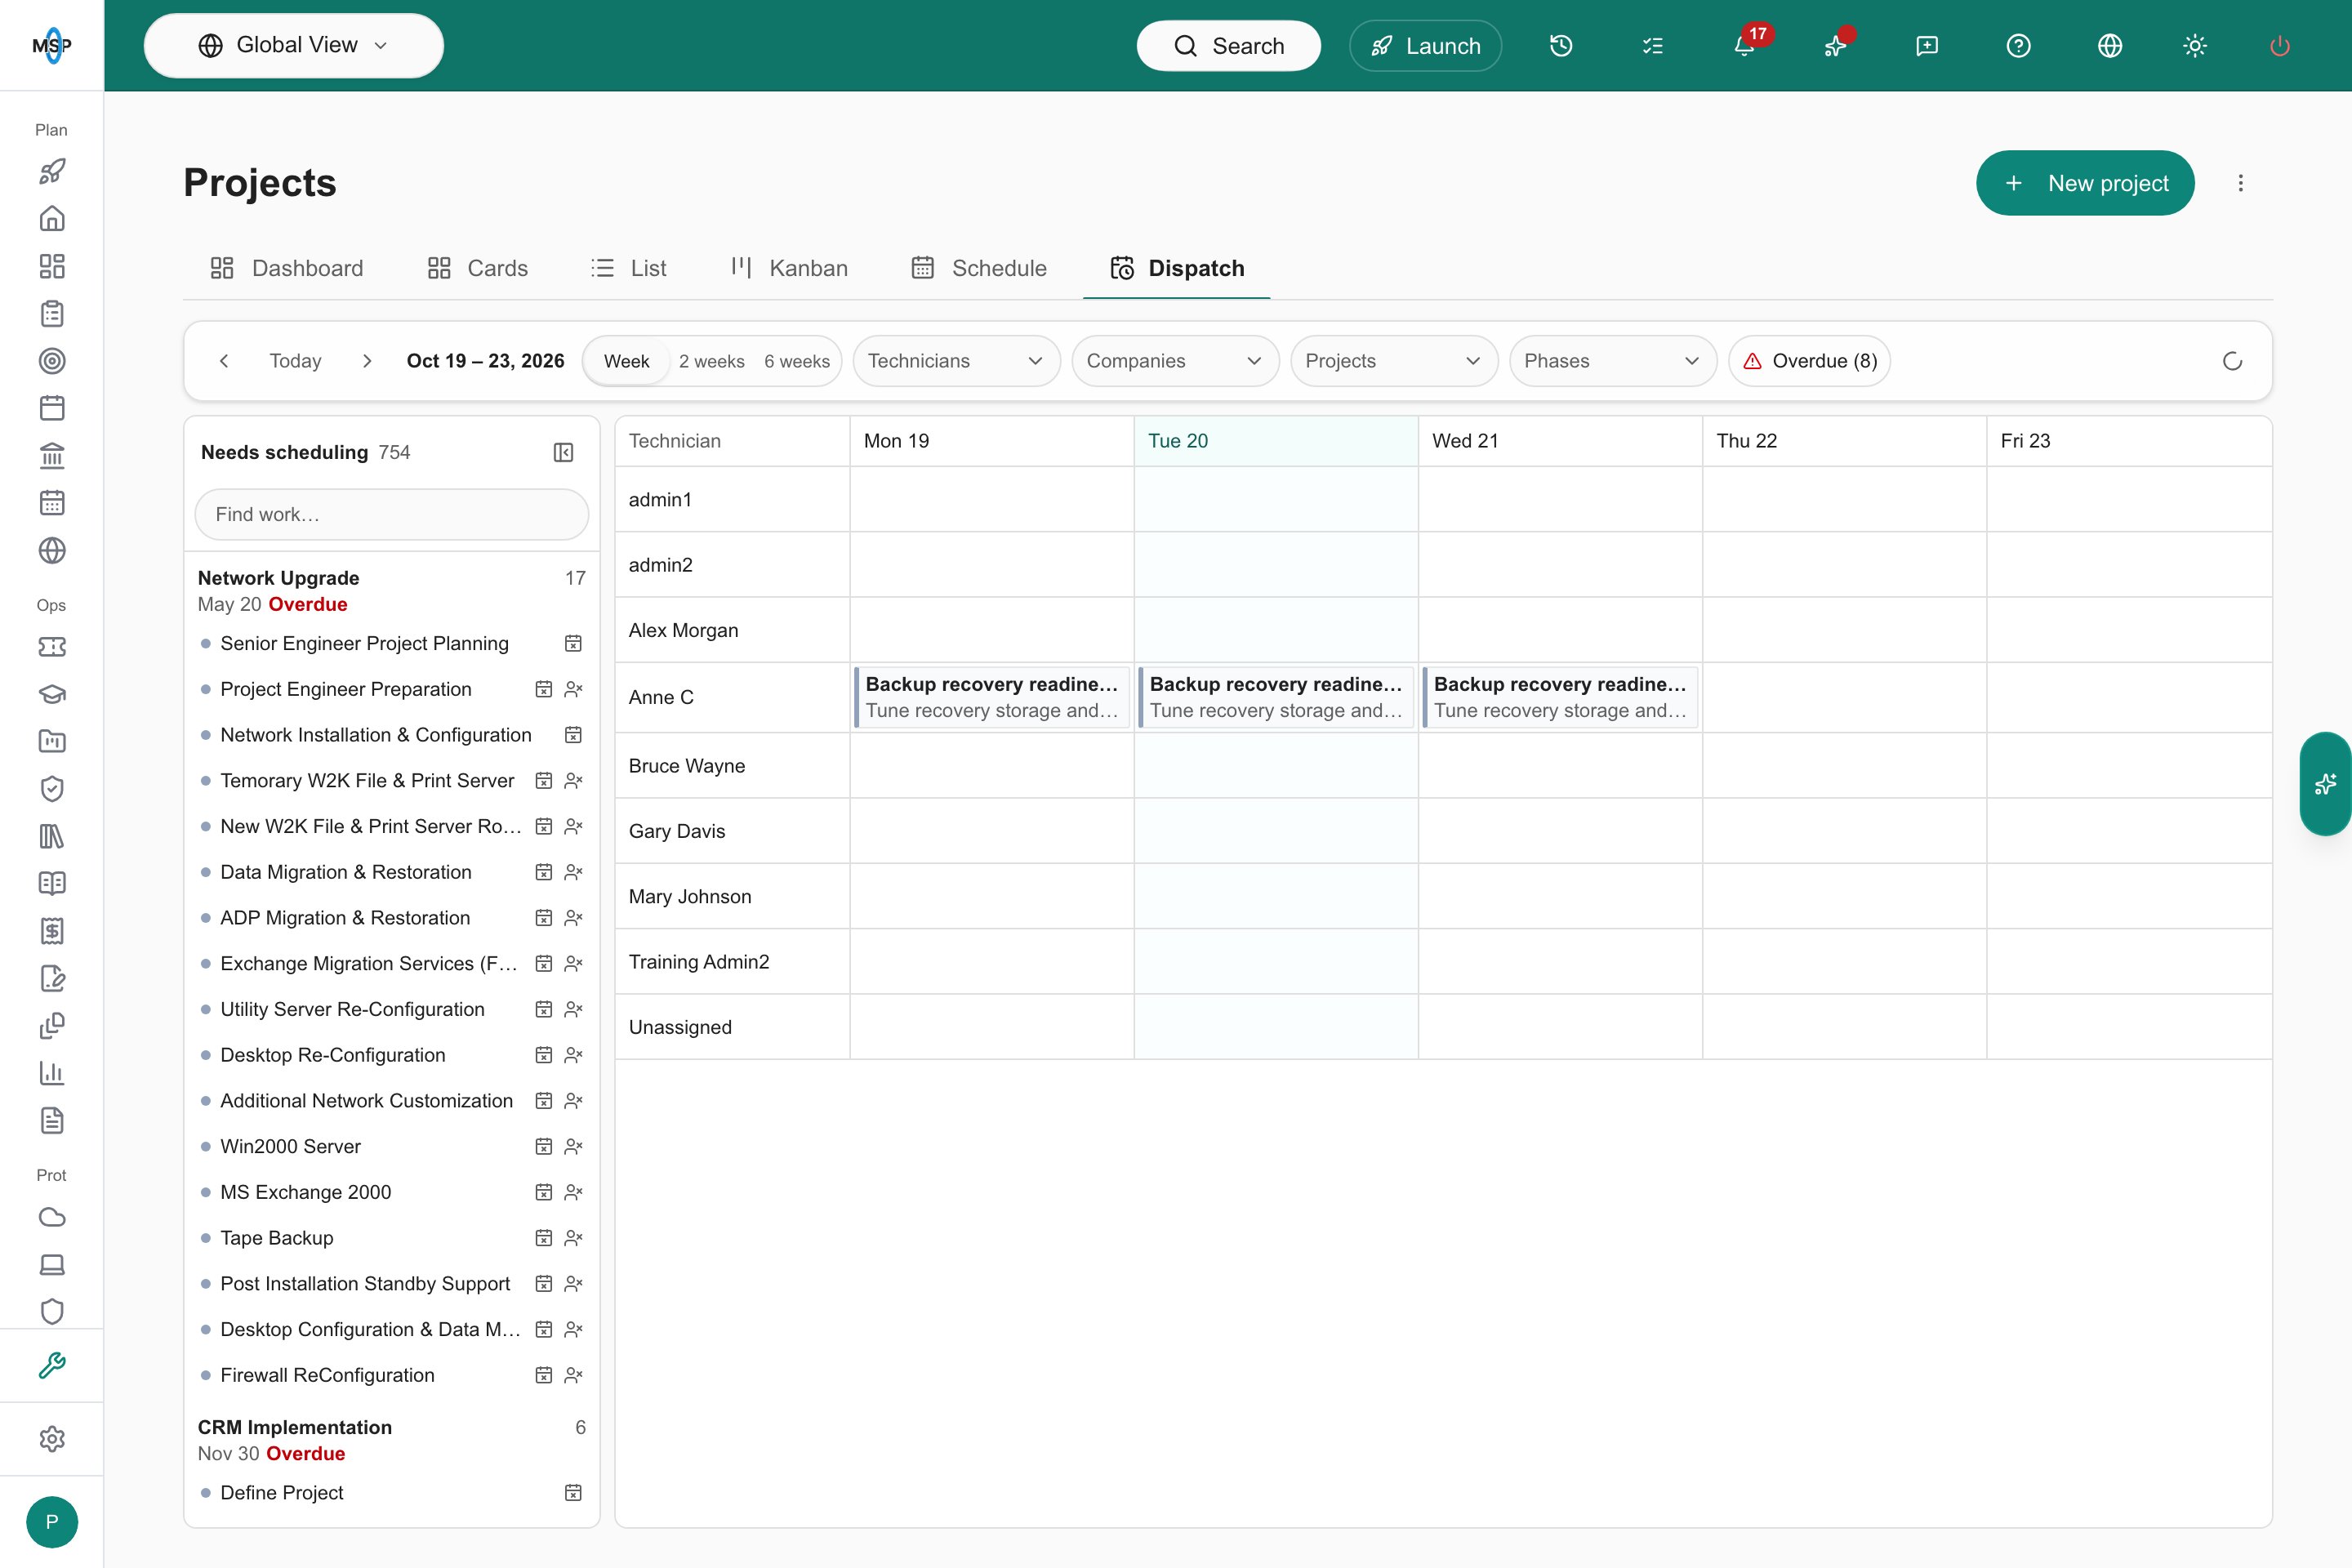
Task: Select the CRM Implementation project group
Action: click(x=391, y=1440)
